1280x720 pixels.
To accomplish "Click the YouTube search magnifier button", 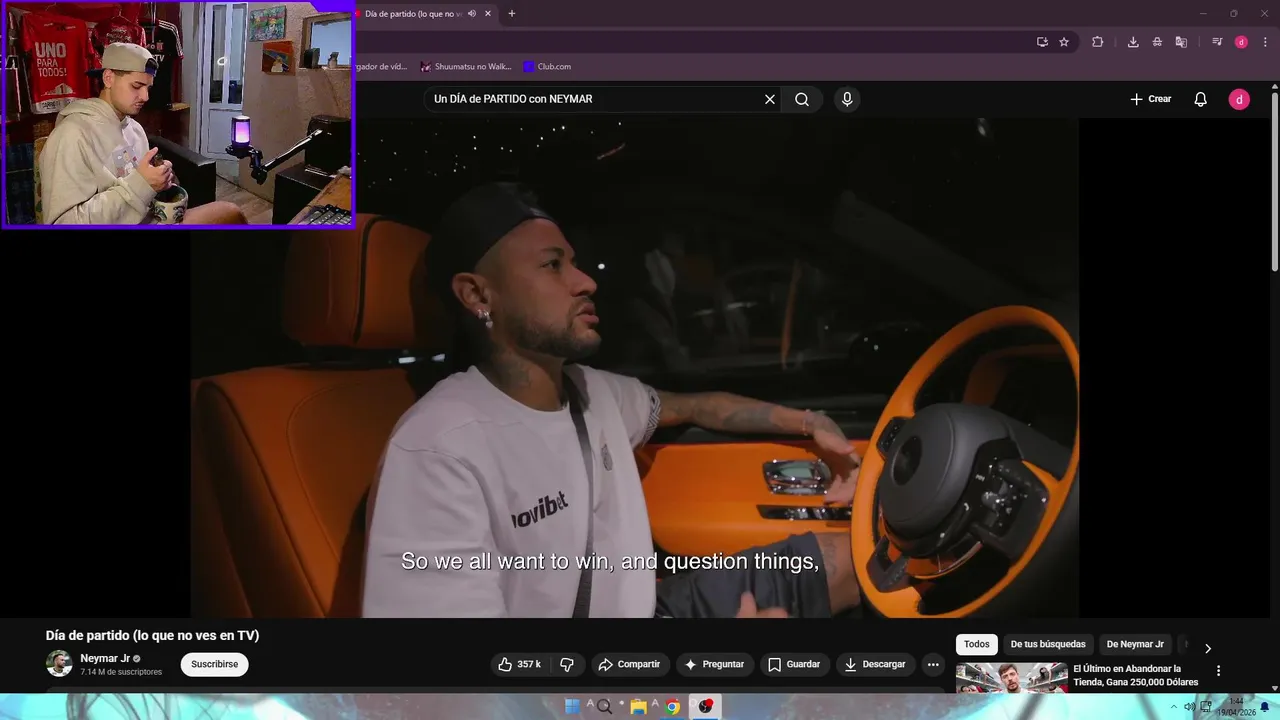I will (x=802, y=99).
